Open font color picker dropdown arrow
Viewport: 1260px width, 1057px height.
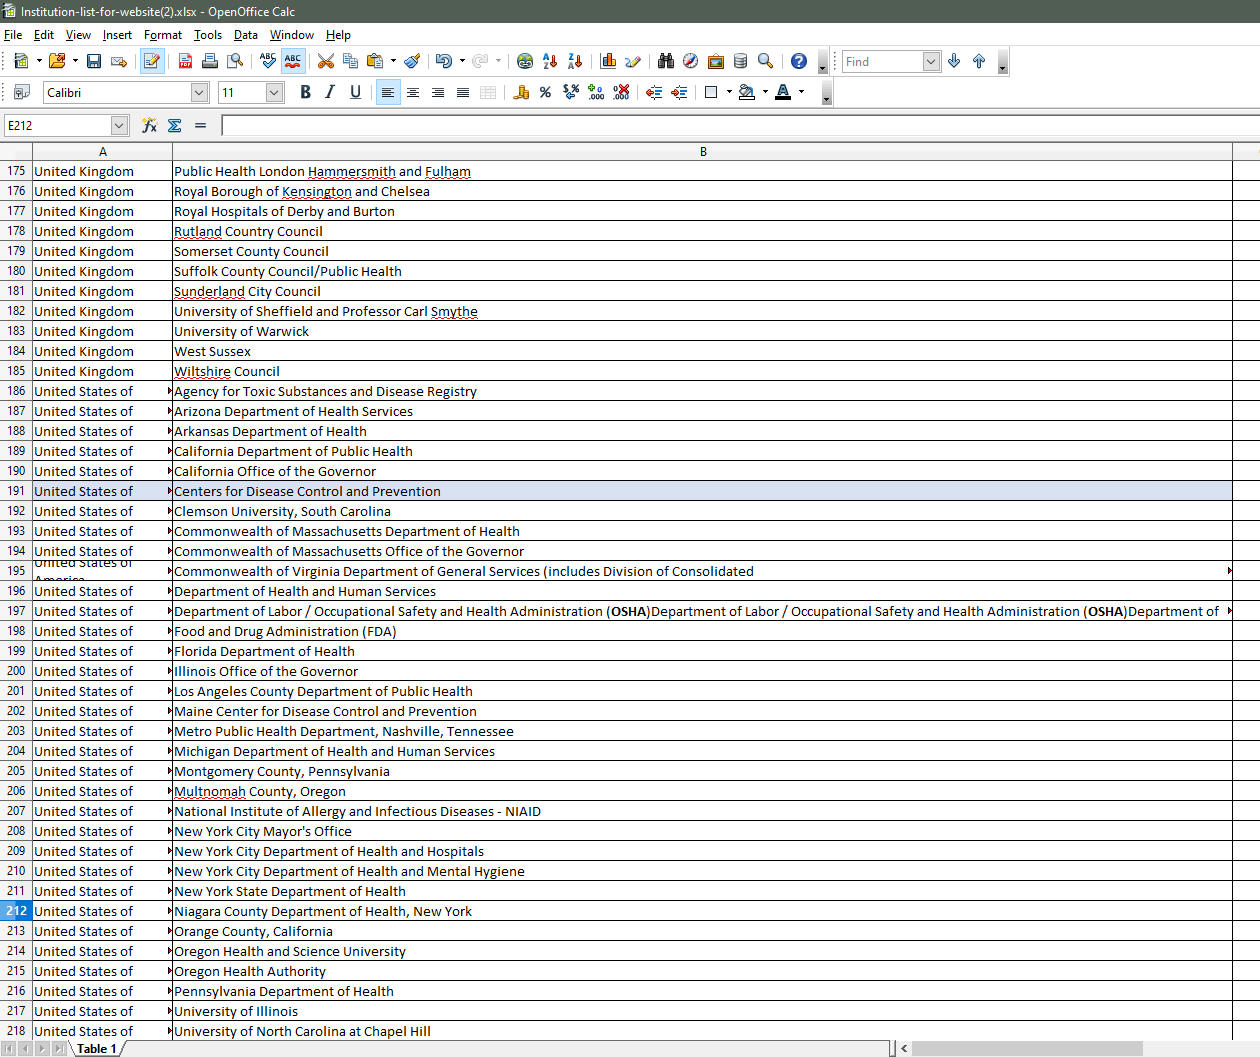click(801, 92)
